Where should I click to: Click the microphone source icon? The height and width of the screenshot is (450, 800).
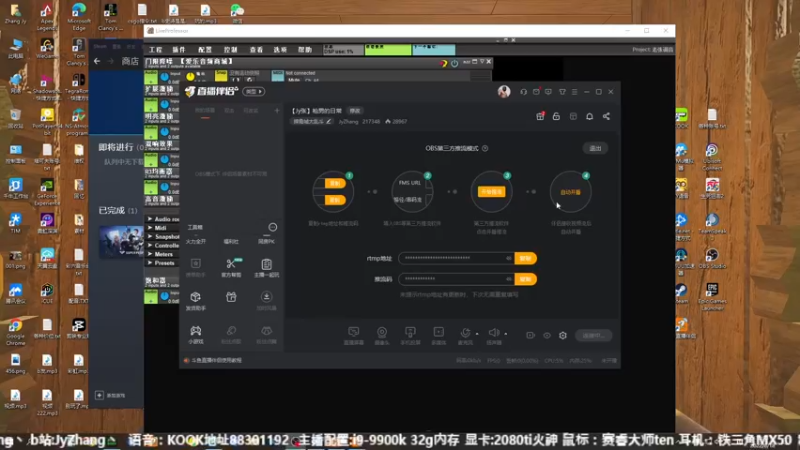point(465,332)
